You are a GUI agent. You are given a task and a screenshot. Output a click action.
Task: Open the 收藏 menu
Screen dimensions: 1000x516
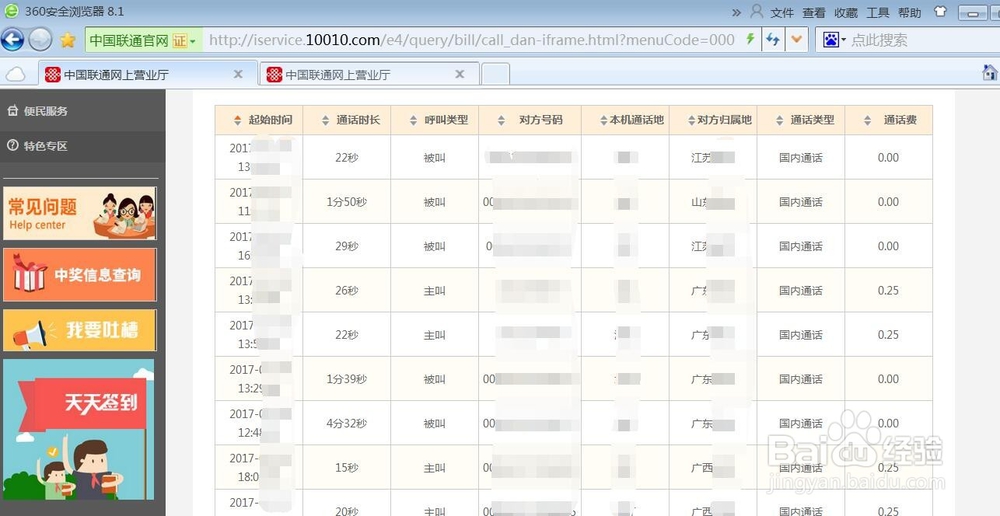coord(846,12)
